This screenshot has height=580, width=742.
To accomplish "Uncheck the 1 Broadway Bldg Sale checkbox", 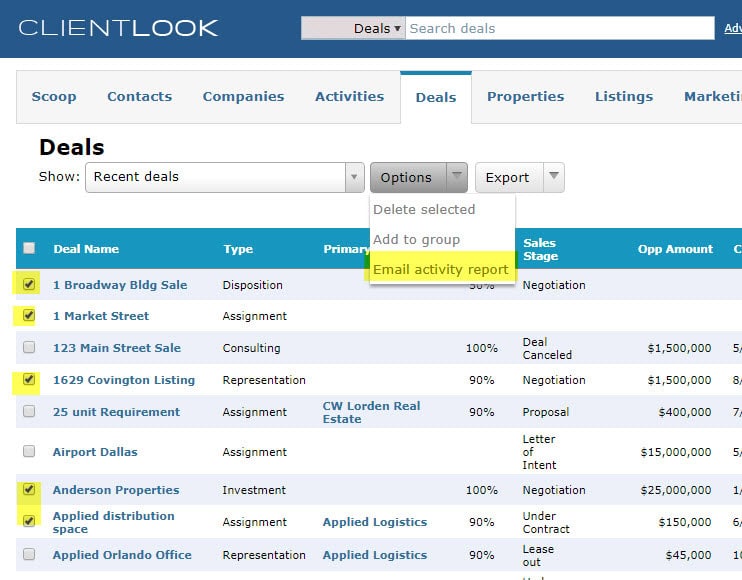I will (29, 284).
